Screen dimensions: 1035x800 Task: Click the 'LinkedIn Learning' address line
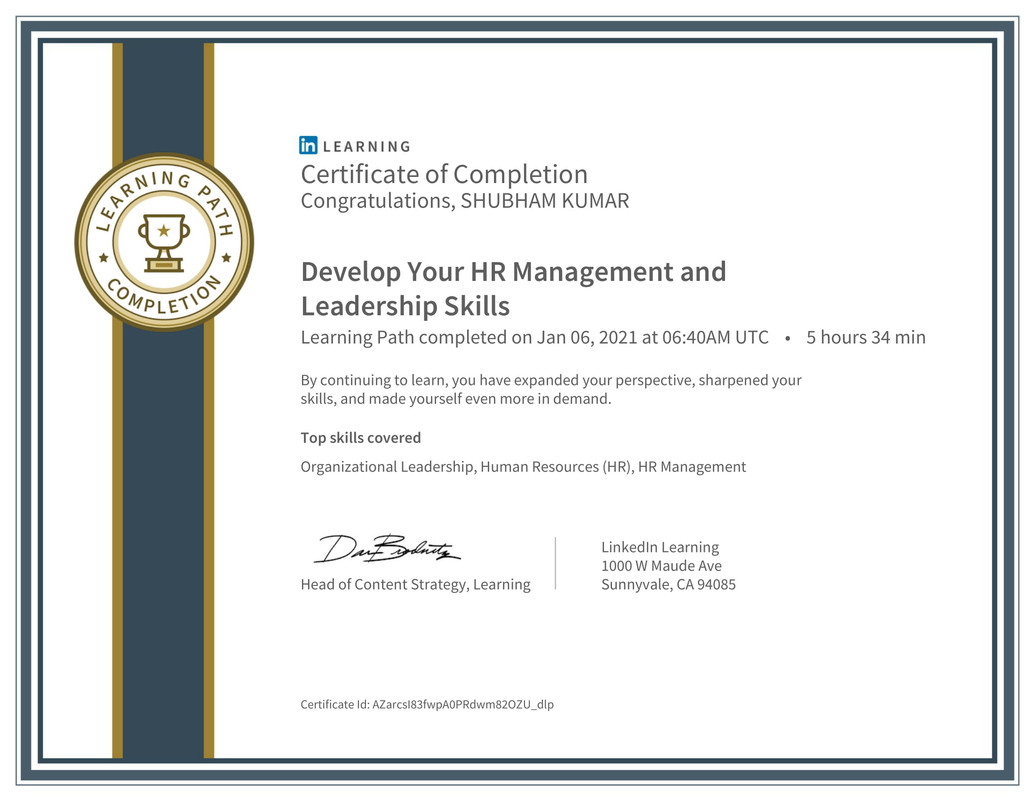point(660,547)
